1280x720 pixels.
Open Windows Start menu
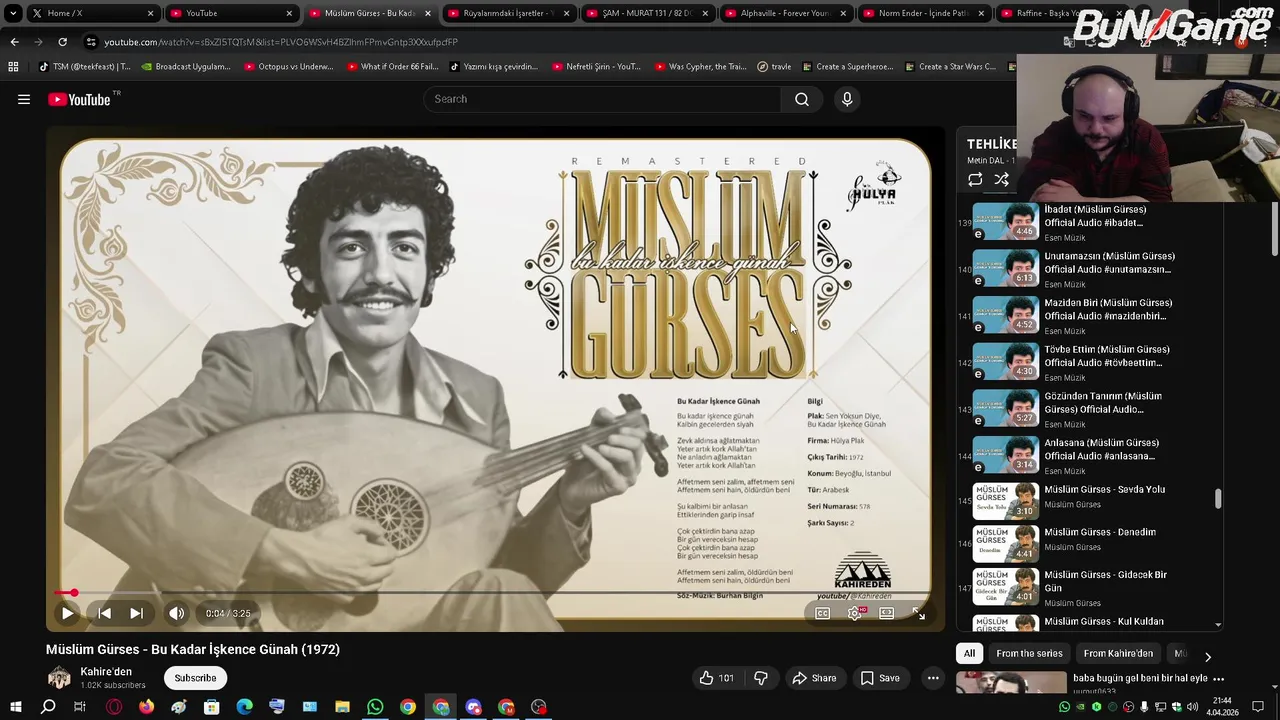[15, 707]
